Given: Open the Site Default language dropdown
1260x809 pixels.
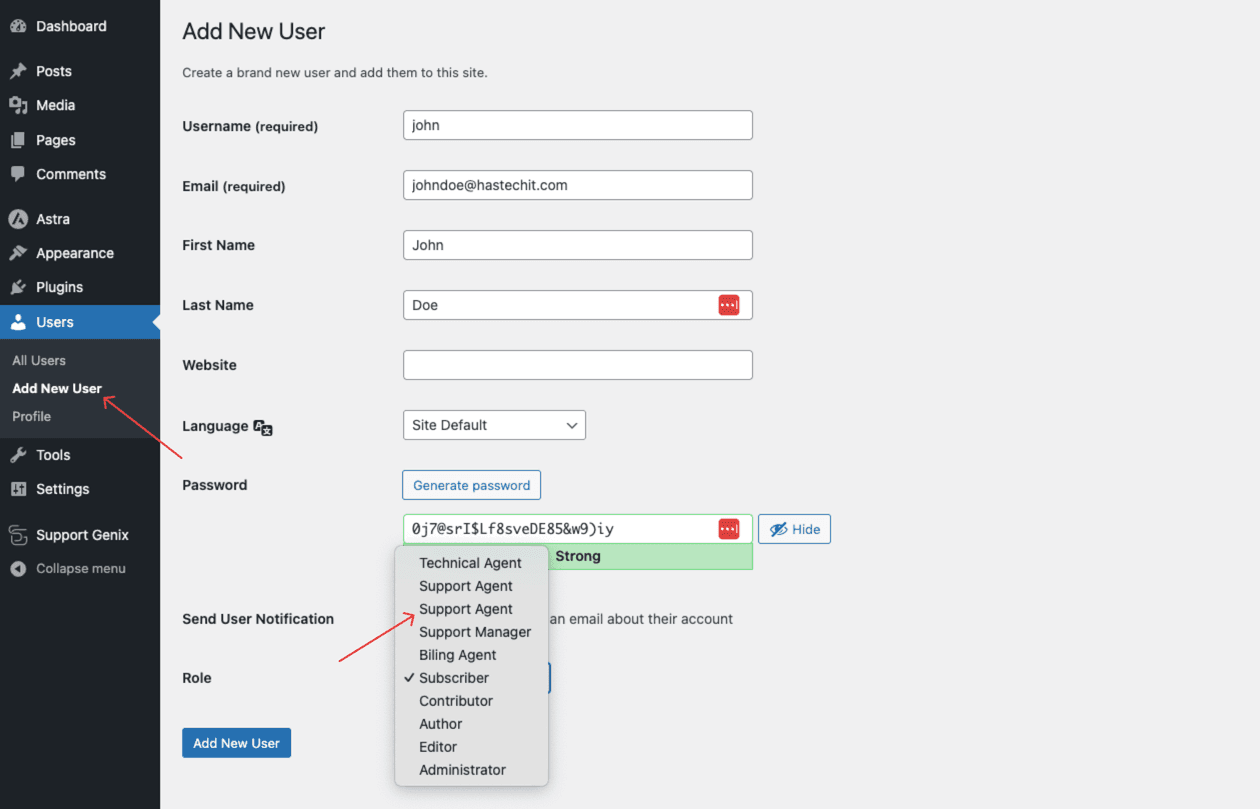Looking at the screenshot, I should [x=494, y=425].
